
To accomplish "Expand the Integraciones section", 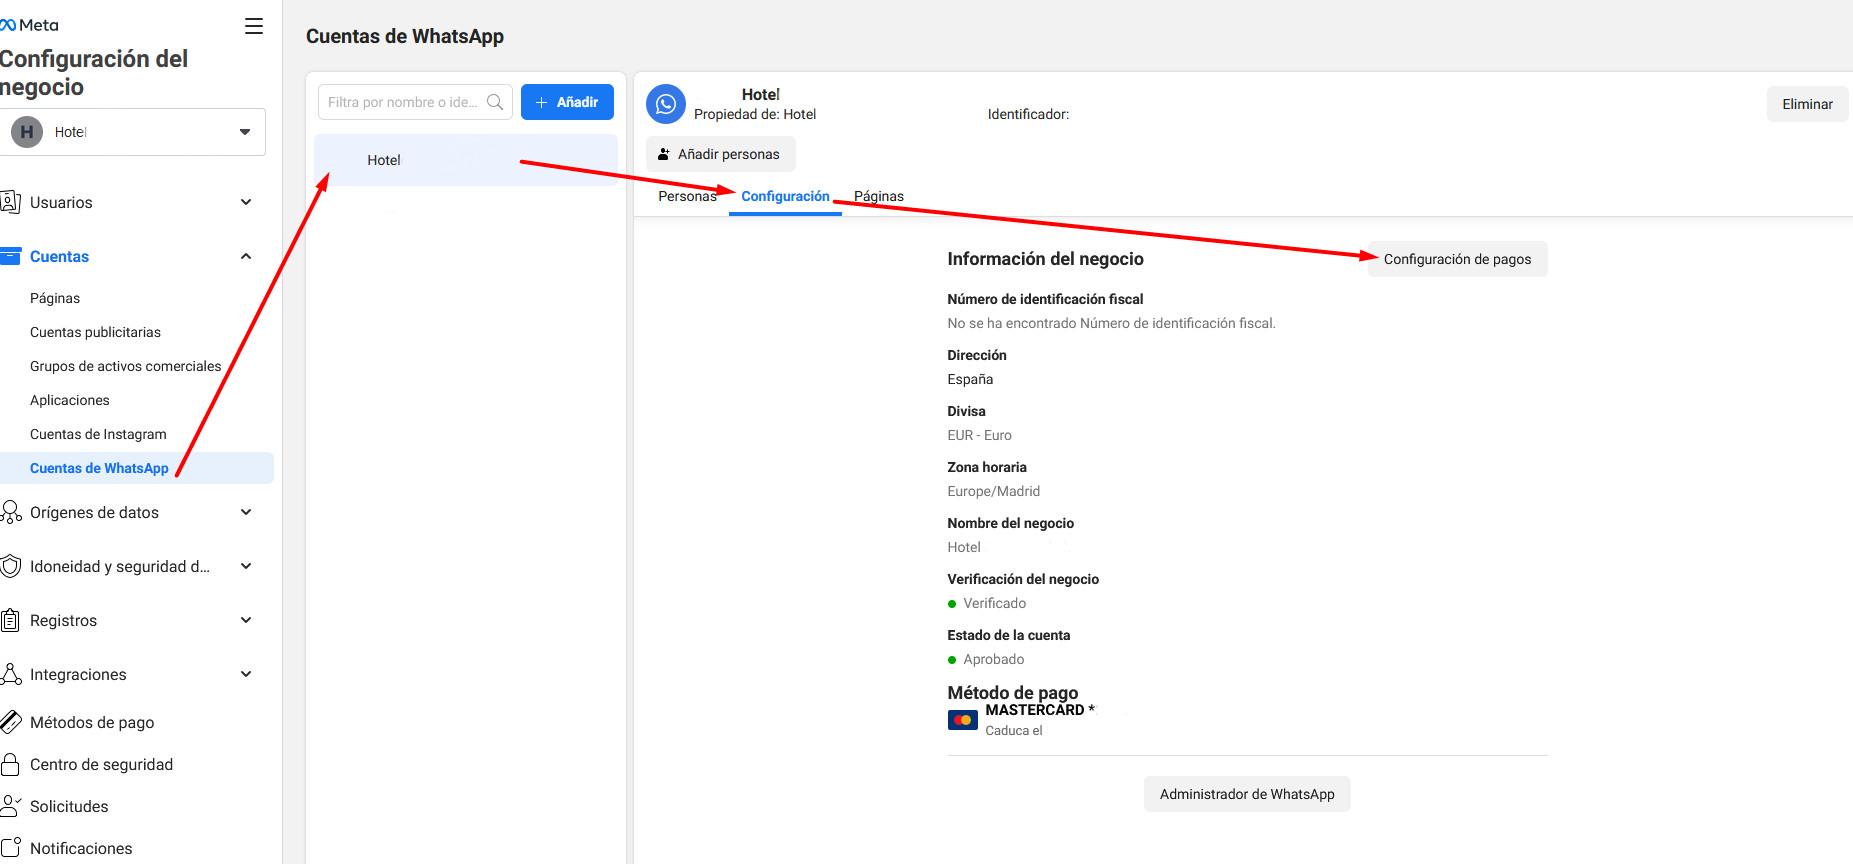I will (x=246, y=674).
